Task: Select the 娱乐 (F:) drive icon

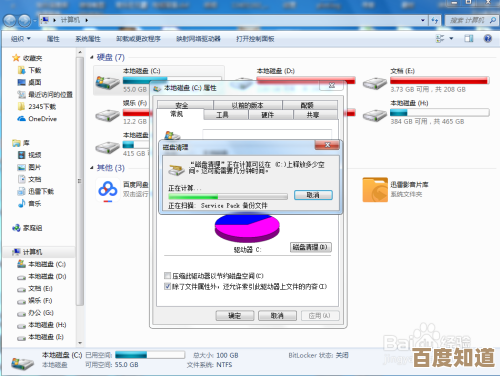Action: pos(107,115)
